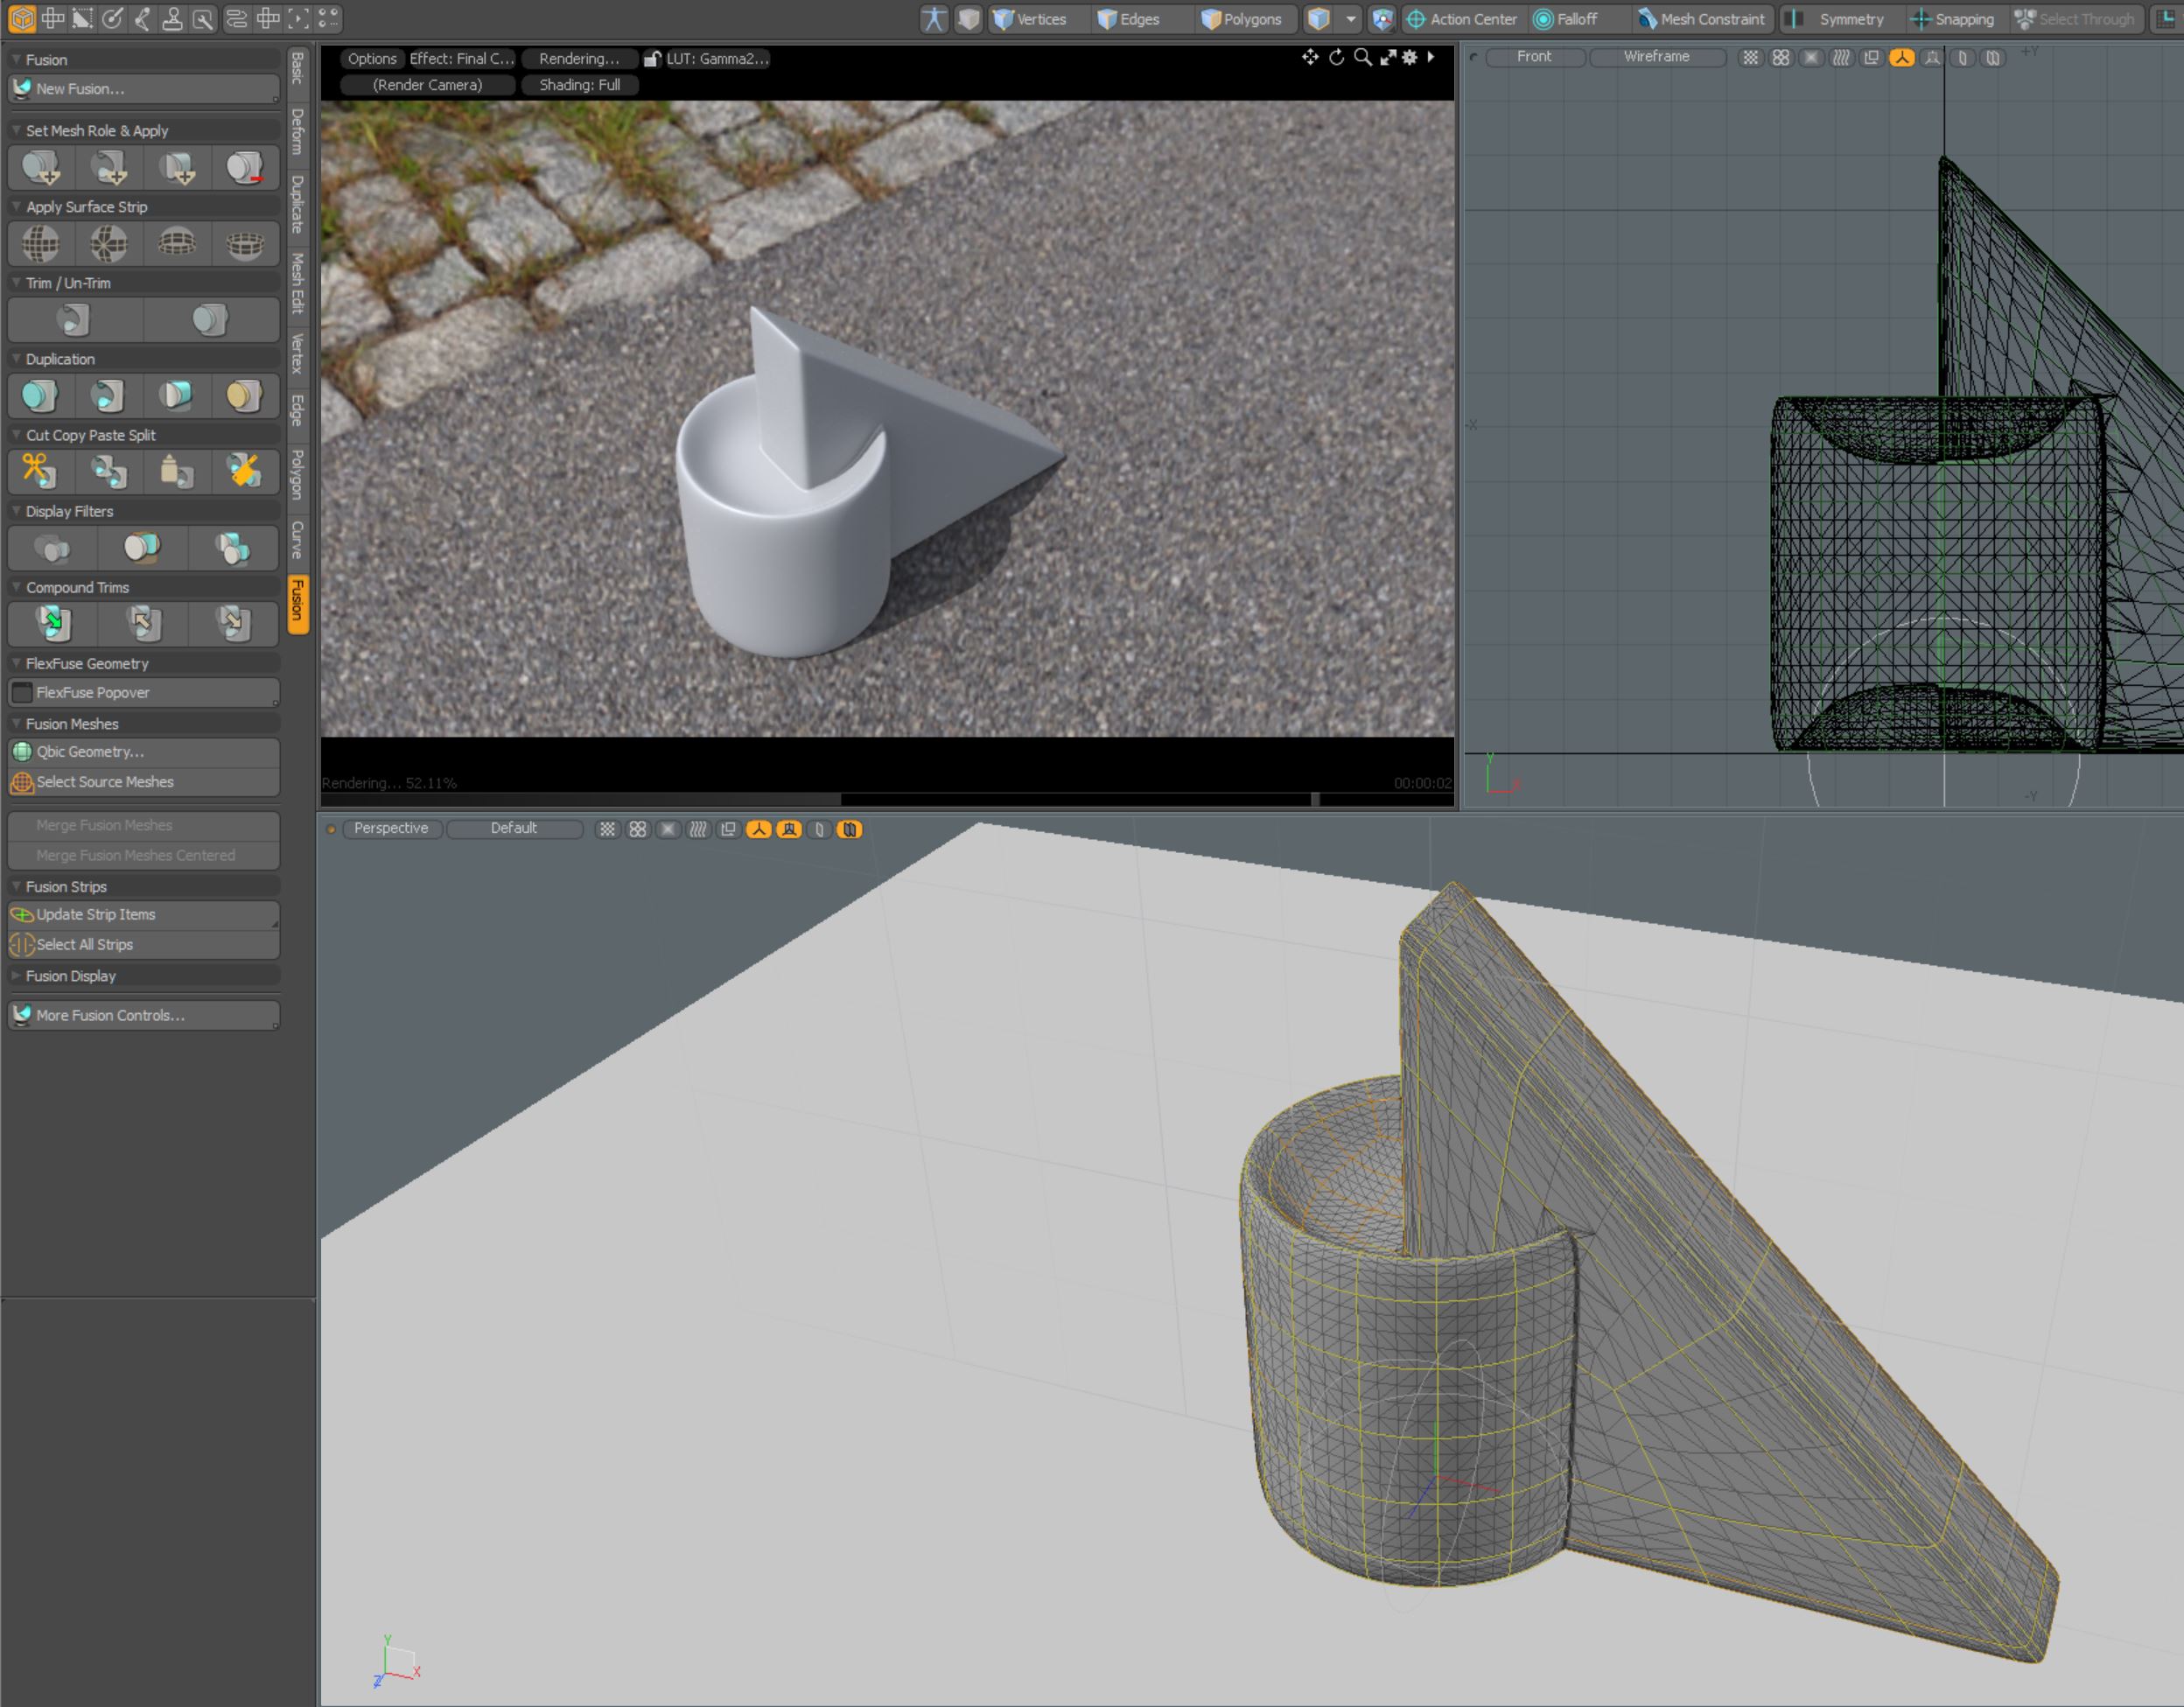Screen dimensions: 2184x1707
Task: Toggle the LUT lock icon
Action: [x=652, y=59]
